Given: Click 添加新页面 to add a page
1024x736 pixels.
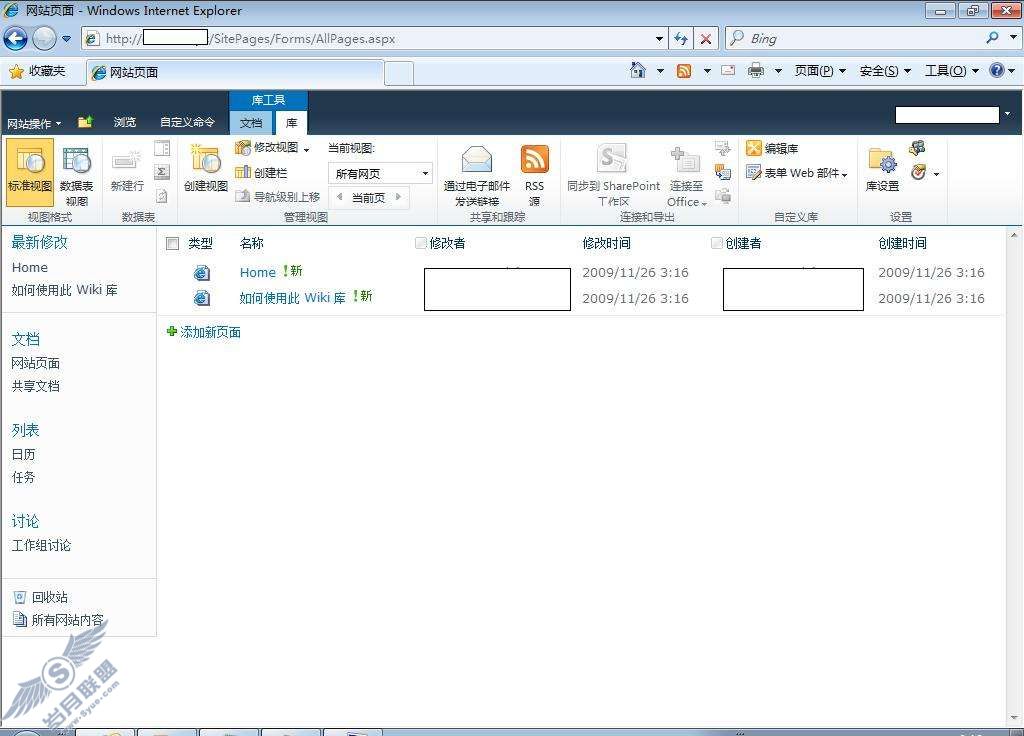Looking at the screenshot, I should 210,332.
